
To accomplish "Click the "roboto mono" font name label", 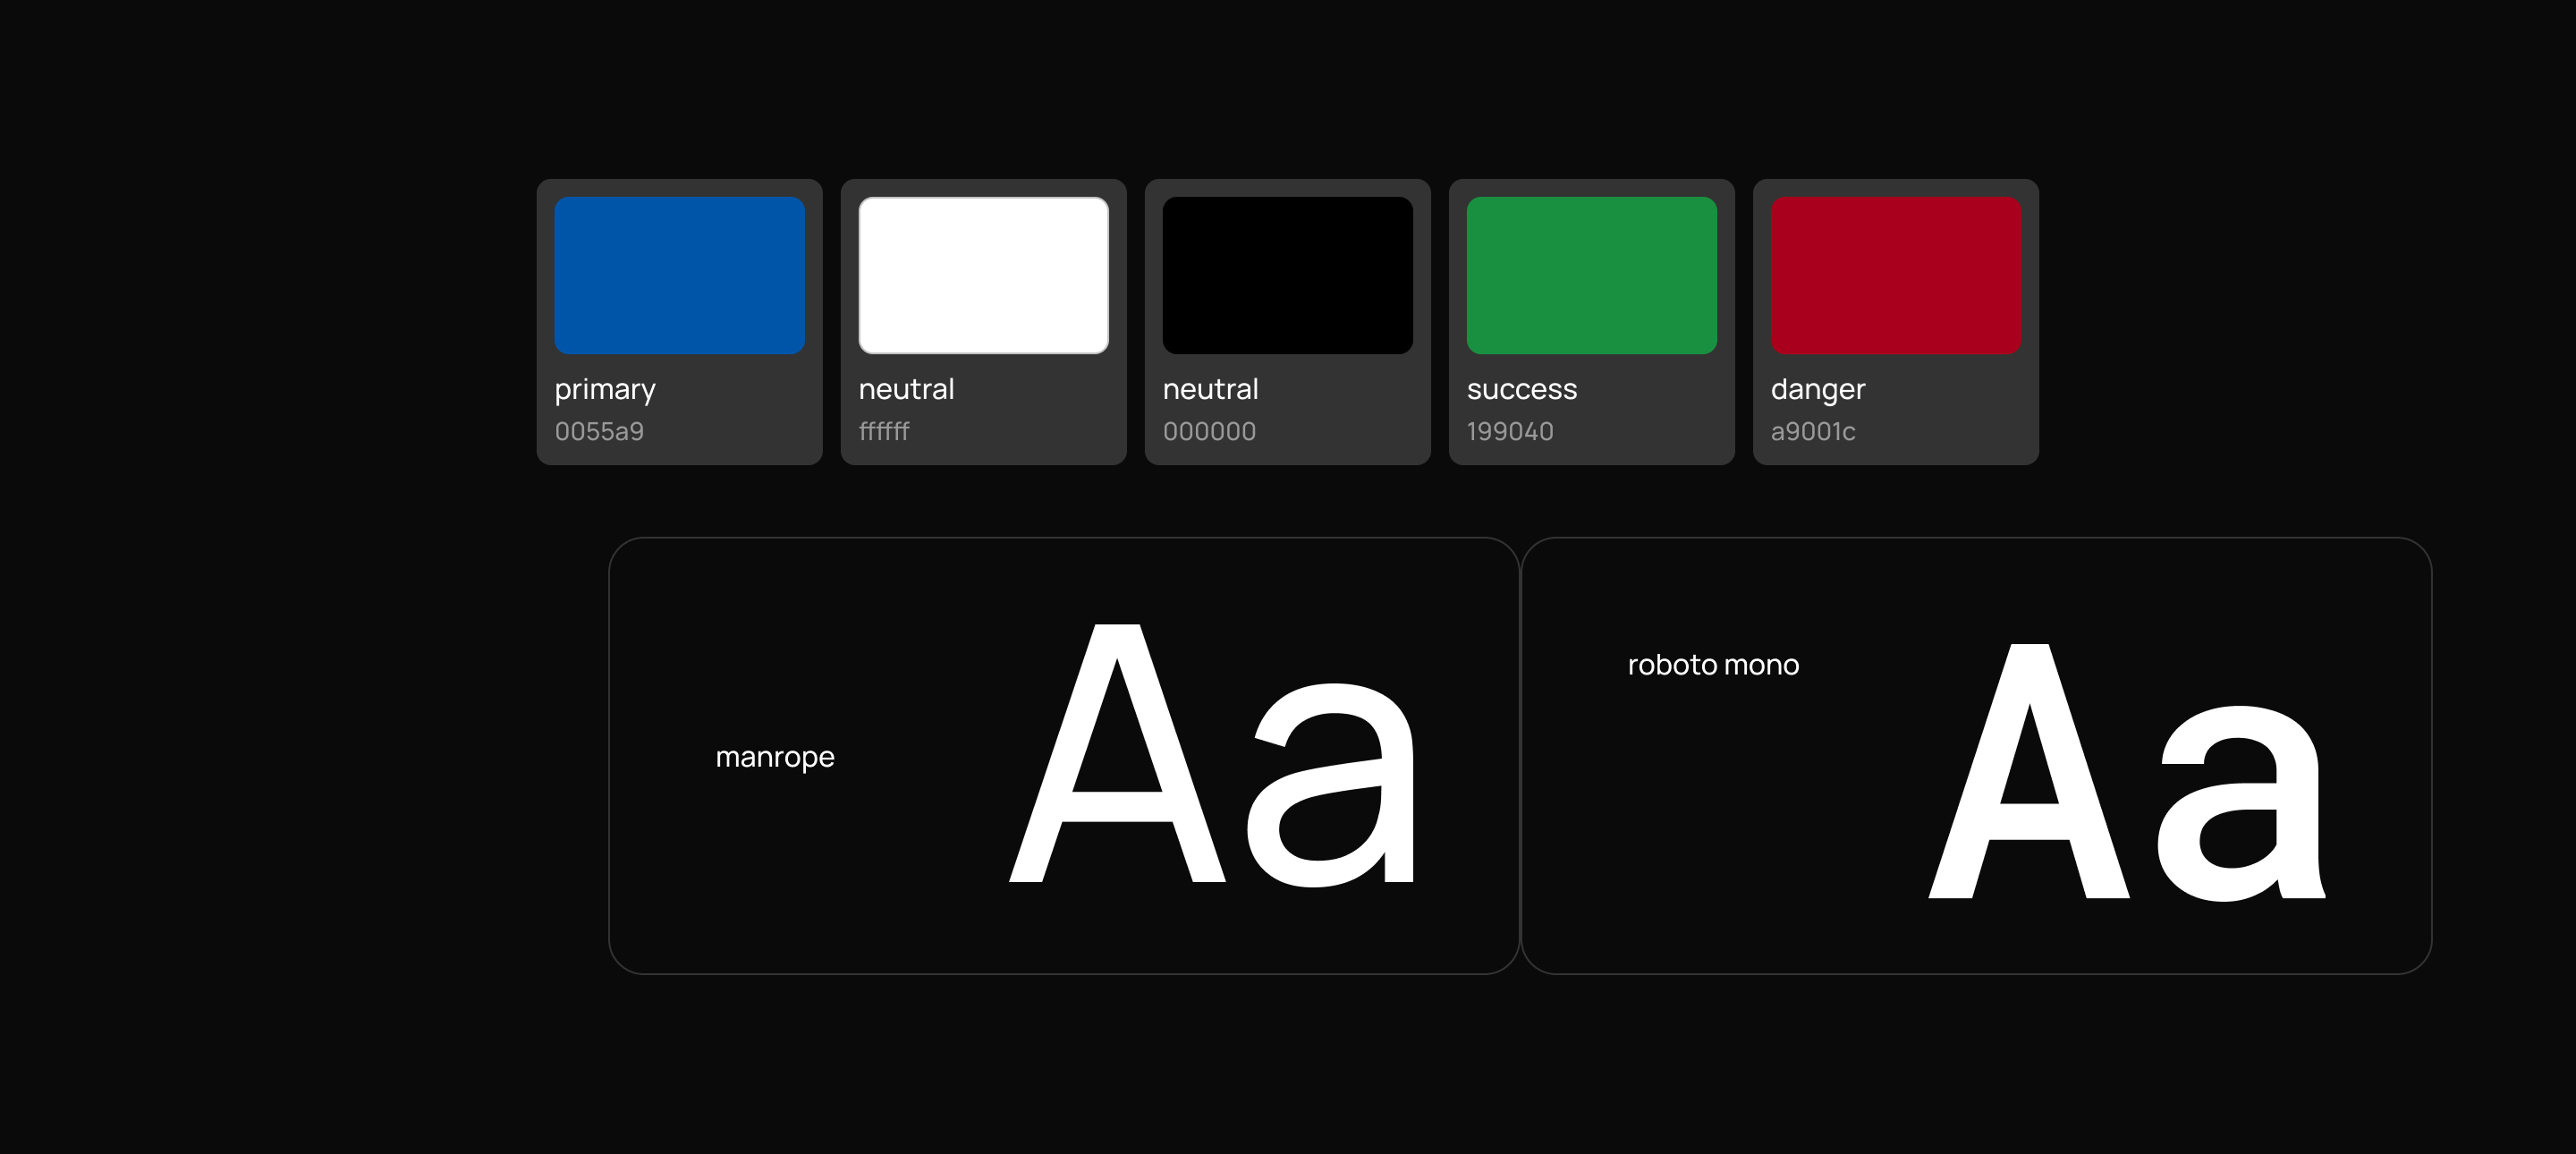I will (x=1713, y=665).
